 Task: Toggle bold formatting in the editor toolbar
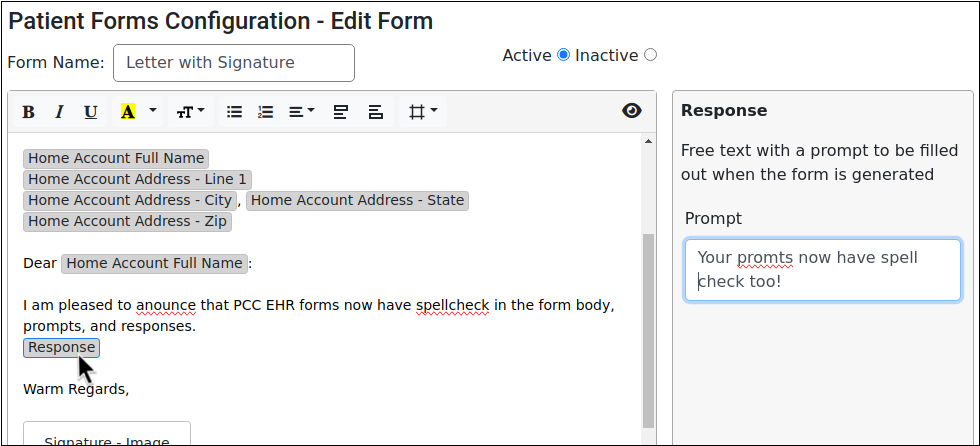coord(28,112)
